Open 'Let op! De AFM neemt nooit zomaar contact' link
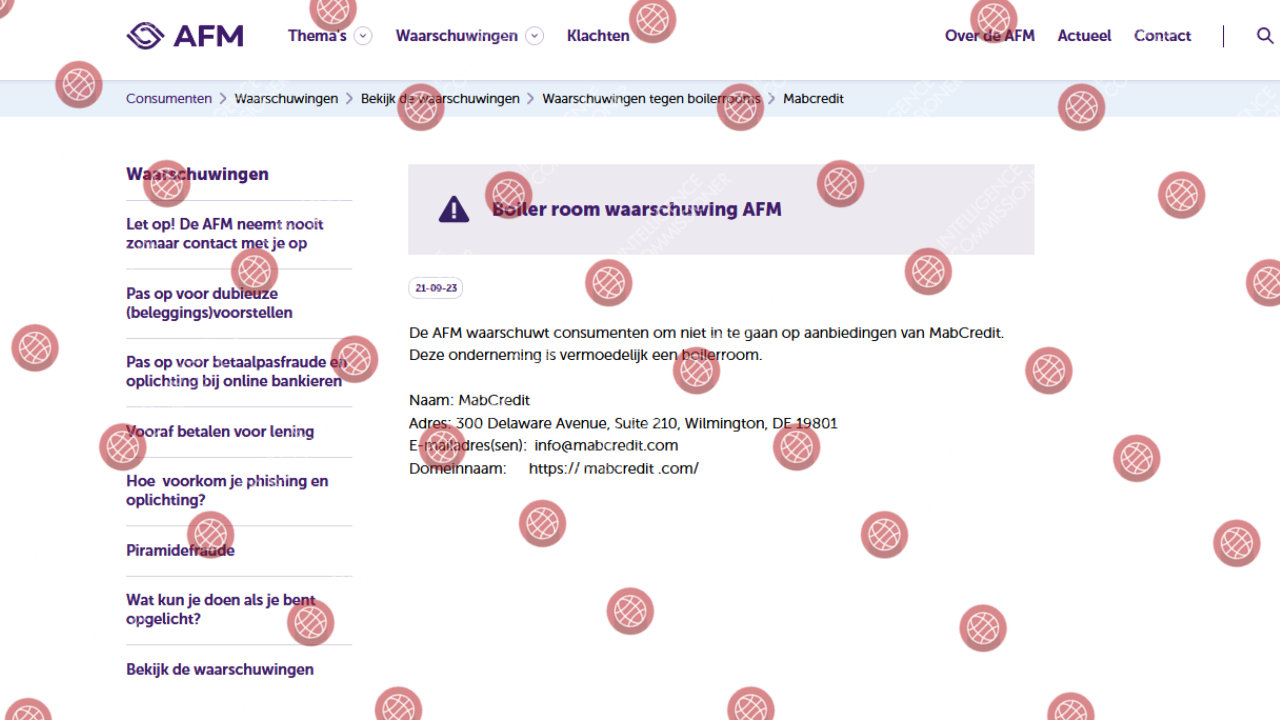1280x720 pixels. pyautogui.click(x=225, y=234)
